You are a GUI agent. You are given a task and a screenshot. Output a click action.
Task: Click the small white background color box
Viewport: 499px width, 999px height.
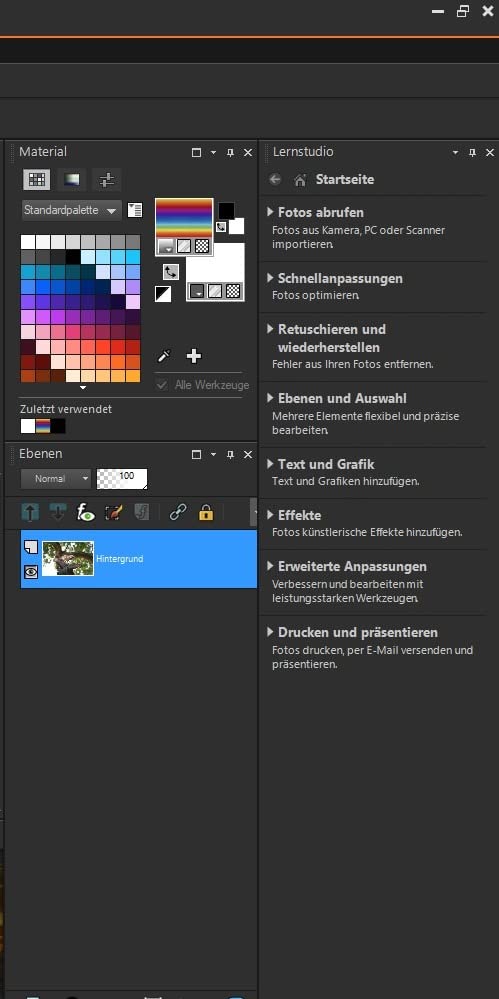click(x=236, y=226)
